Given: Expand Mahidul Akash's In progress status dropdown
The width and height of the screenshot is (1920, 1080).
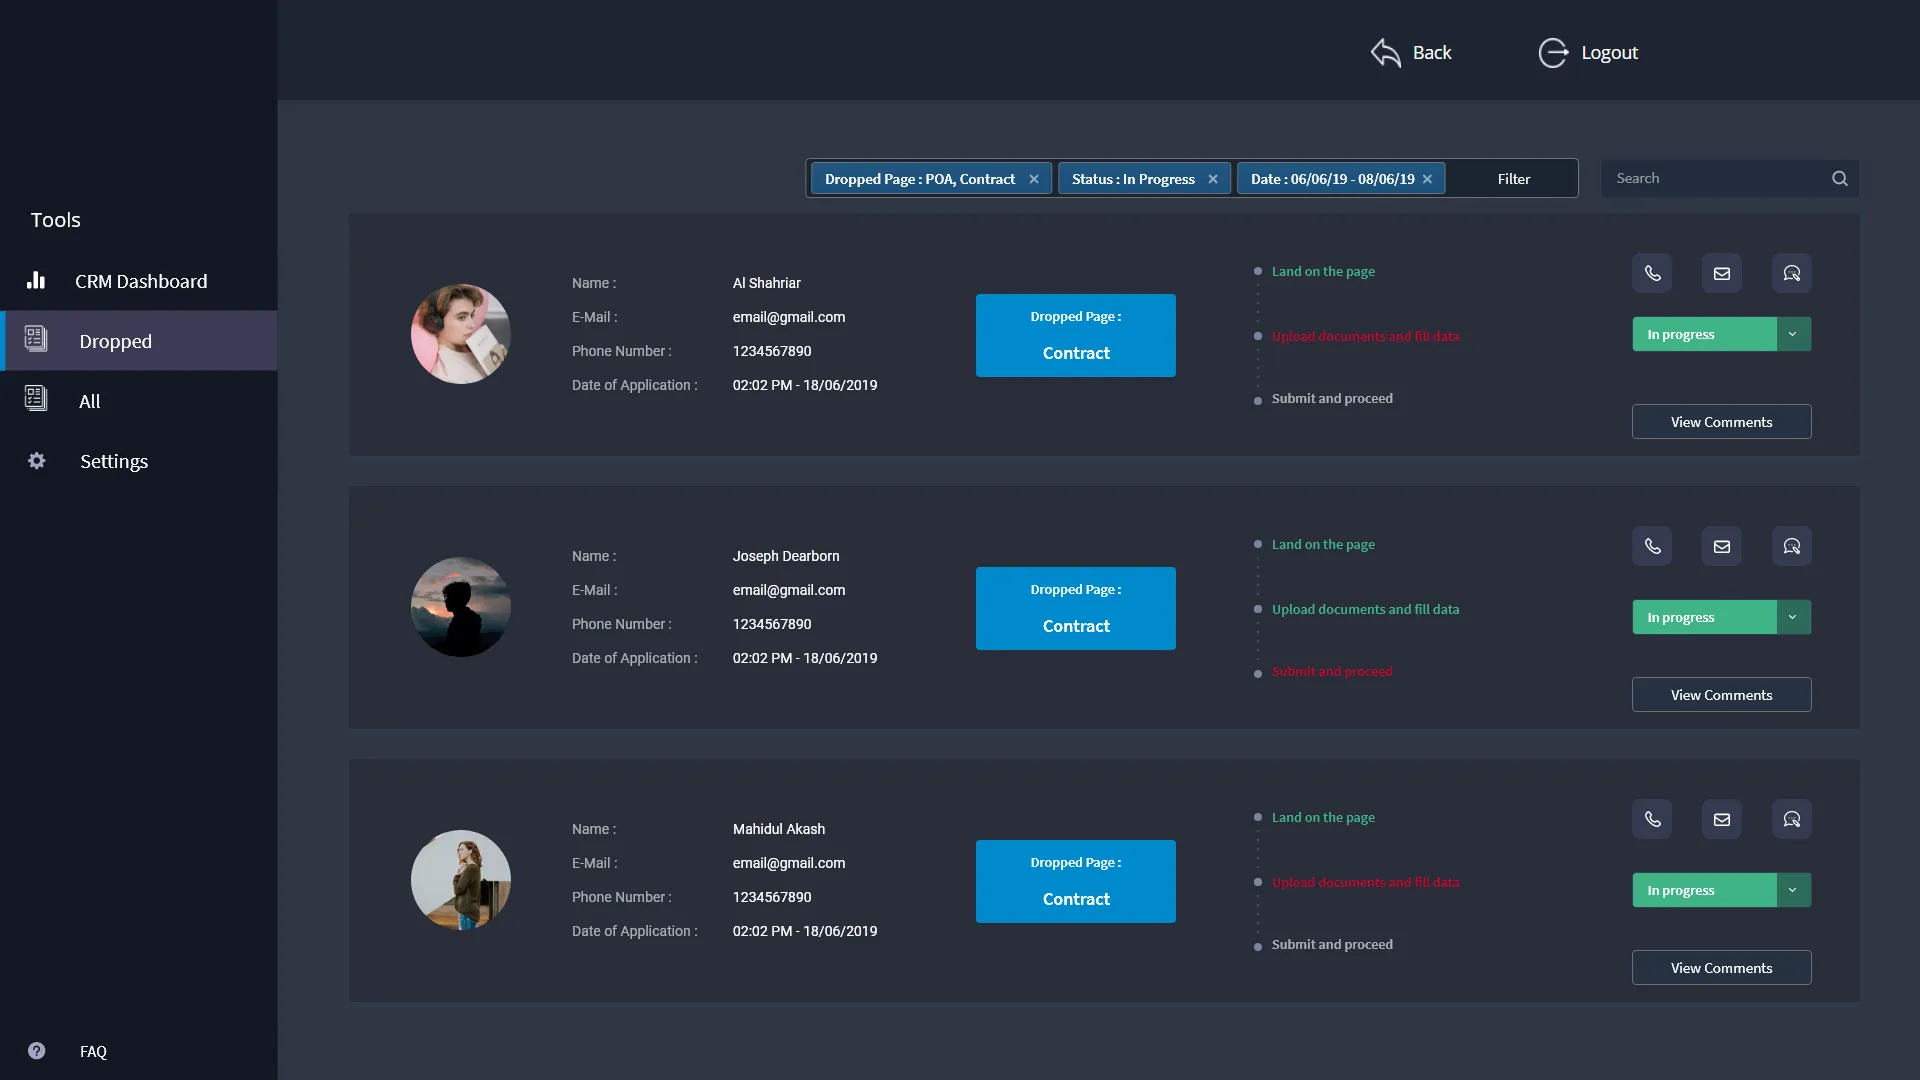Looking at the screenshot, I should [1792, 890].
